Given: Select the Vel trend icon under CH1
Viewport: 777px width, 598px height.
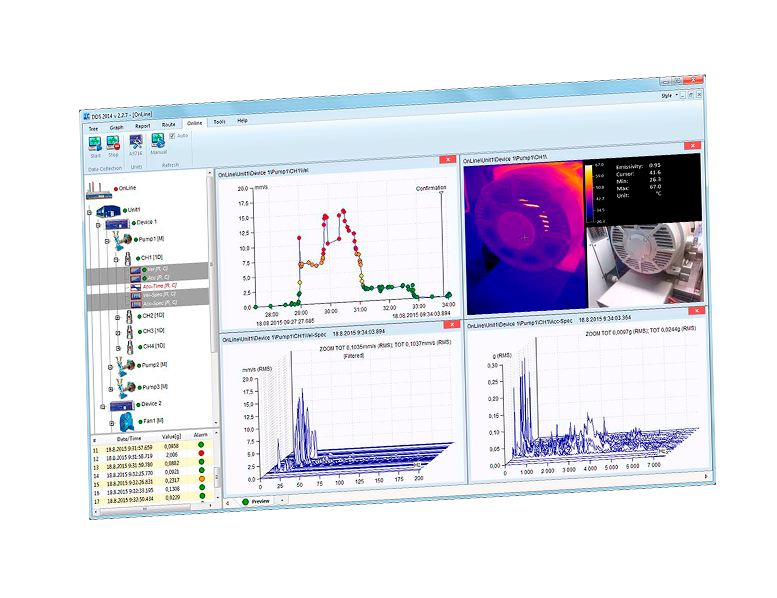Looking at the screenshot, I should 135,270.
